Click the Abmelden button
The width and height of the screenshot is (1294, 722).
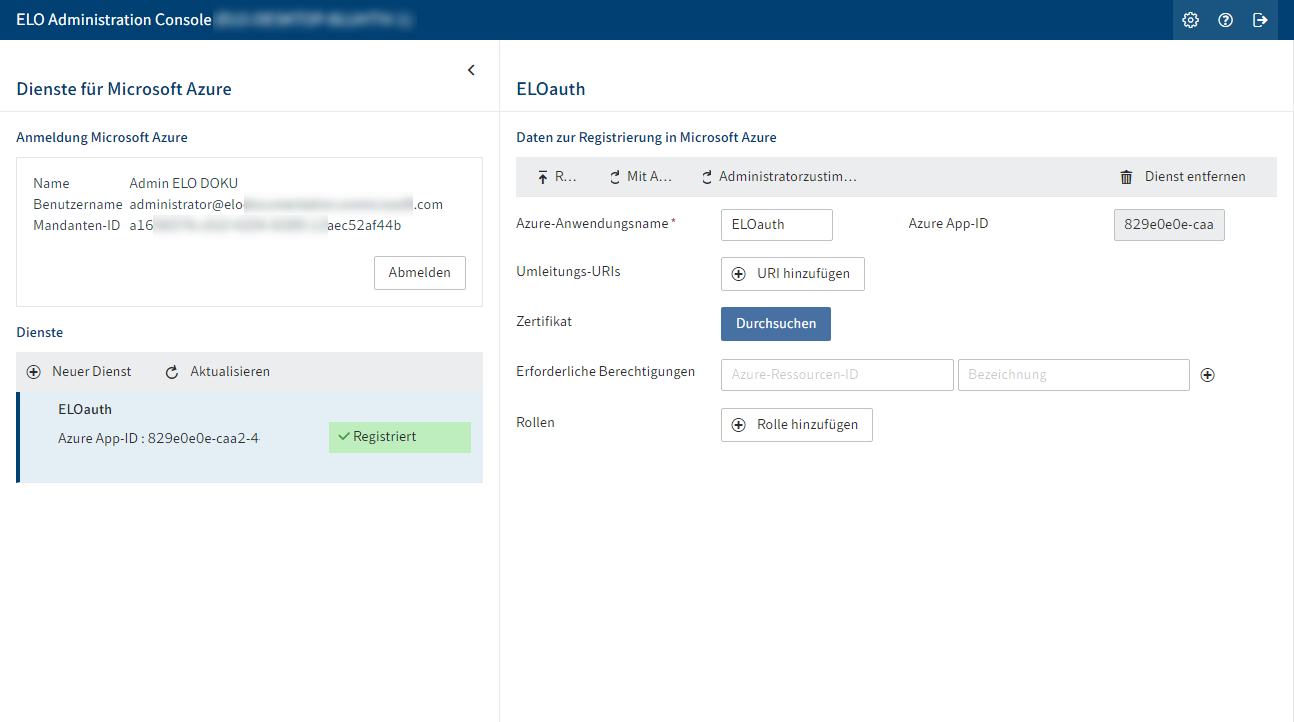click(x=420, y=273)
